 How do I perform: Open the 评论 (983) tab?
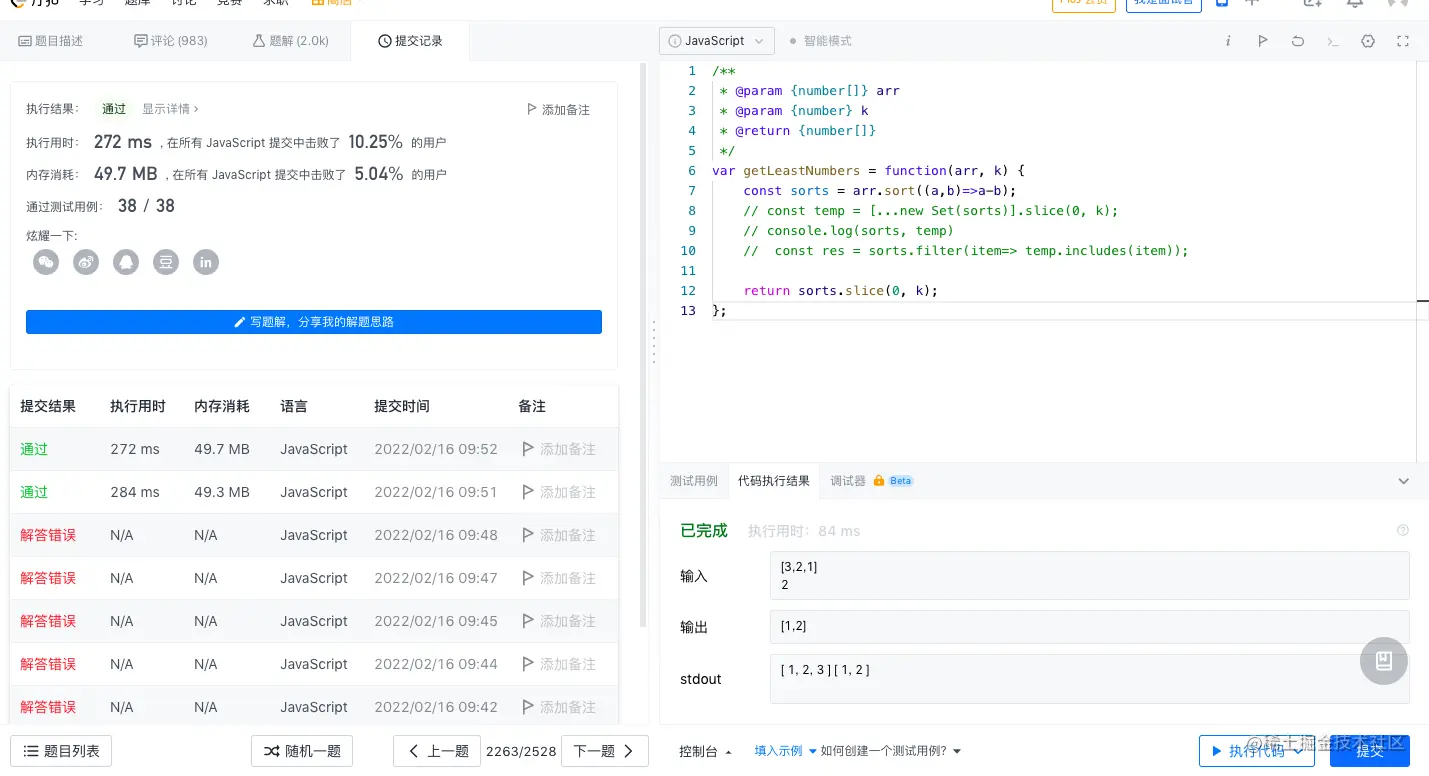(171, 41)
